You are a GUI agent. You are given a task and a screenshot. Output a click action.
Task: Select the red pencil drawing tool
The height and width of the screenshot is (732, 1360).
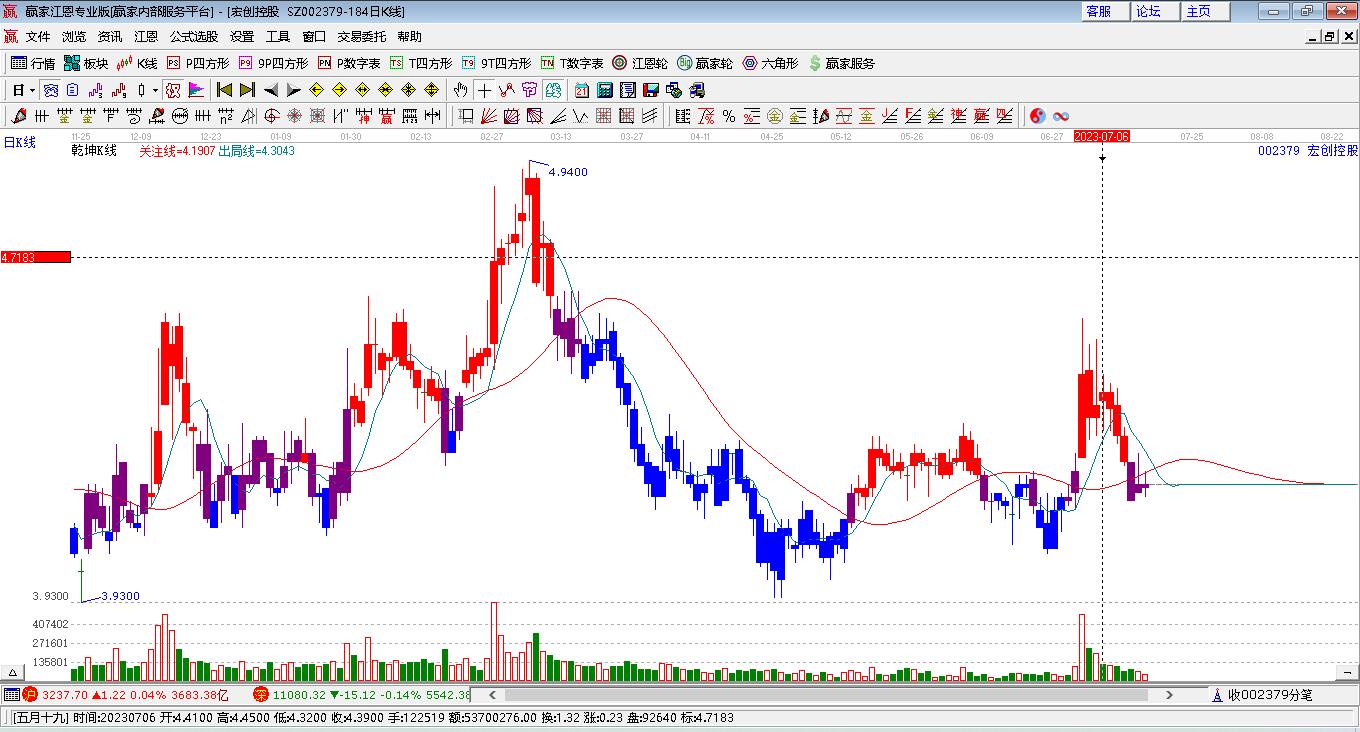click(x=18, y=116)
